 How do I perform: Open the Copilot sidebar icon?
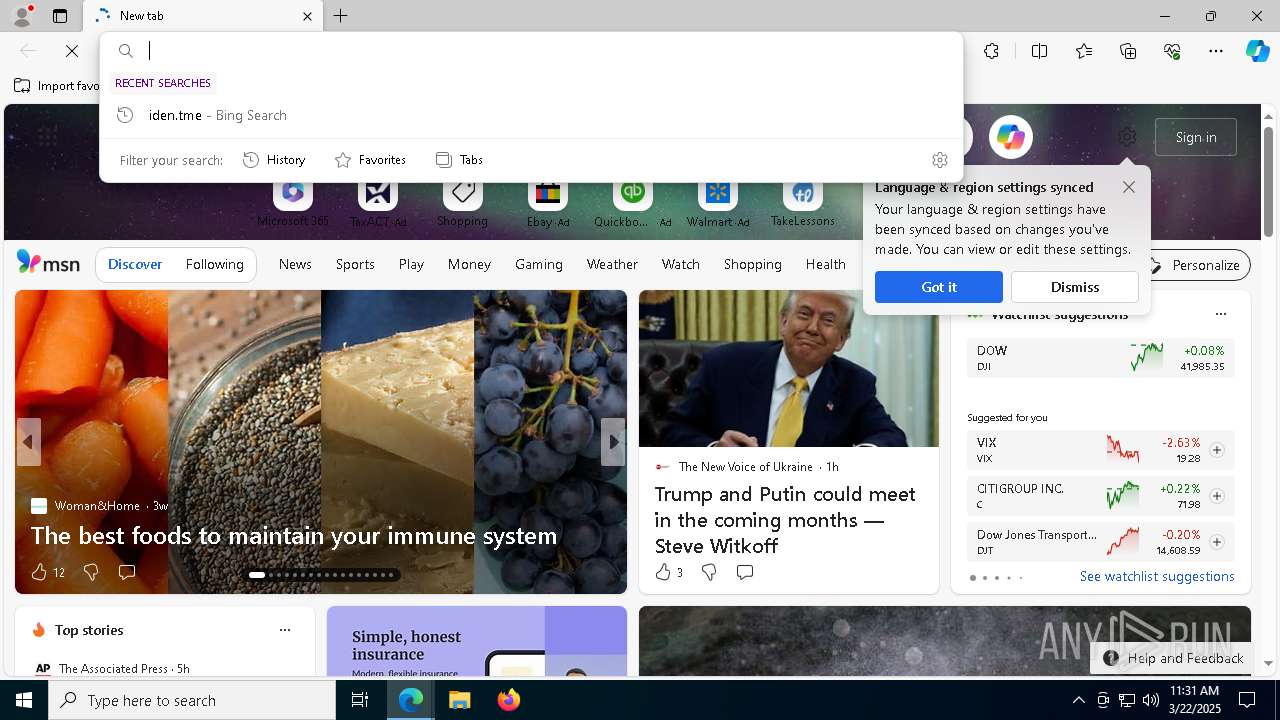(x=1258, y=51)
